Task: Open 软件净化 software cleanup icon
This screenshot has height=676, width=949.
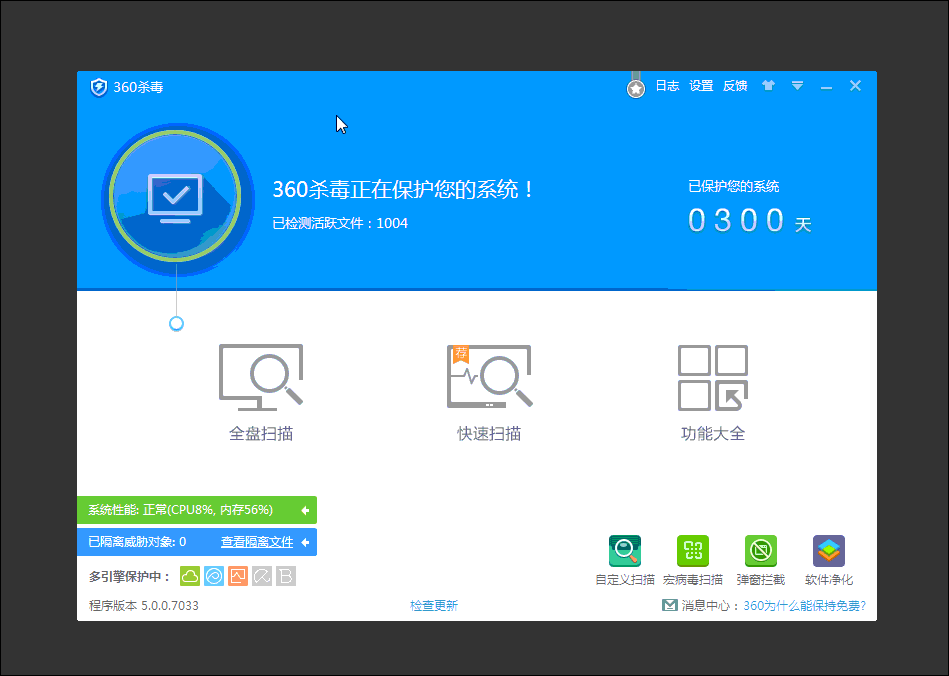Action: [829, 551]
